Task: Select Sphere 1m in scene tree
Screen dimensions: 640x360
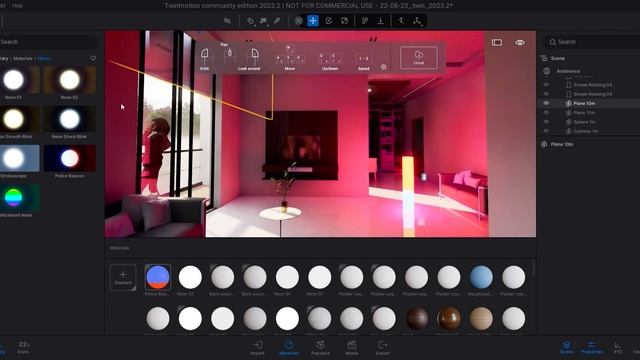Action: (584, 122)
